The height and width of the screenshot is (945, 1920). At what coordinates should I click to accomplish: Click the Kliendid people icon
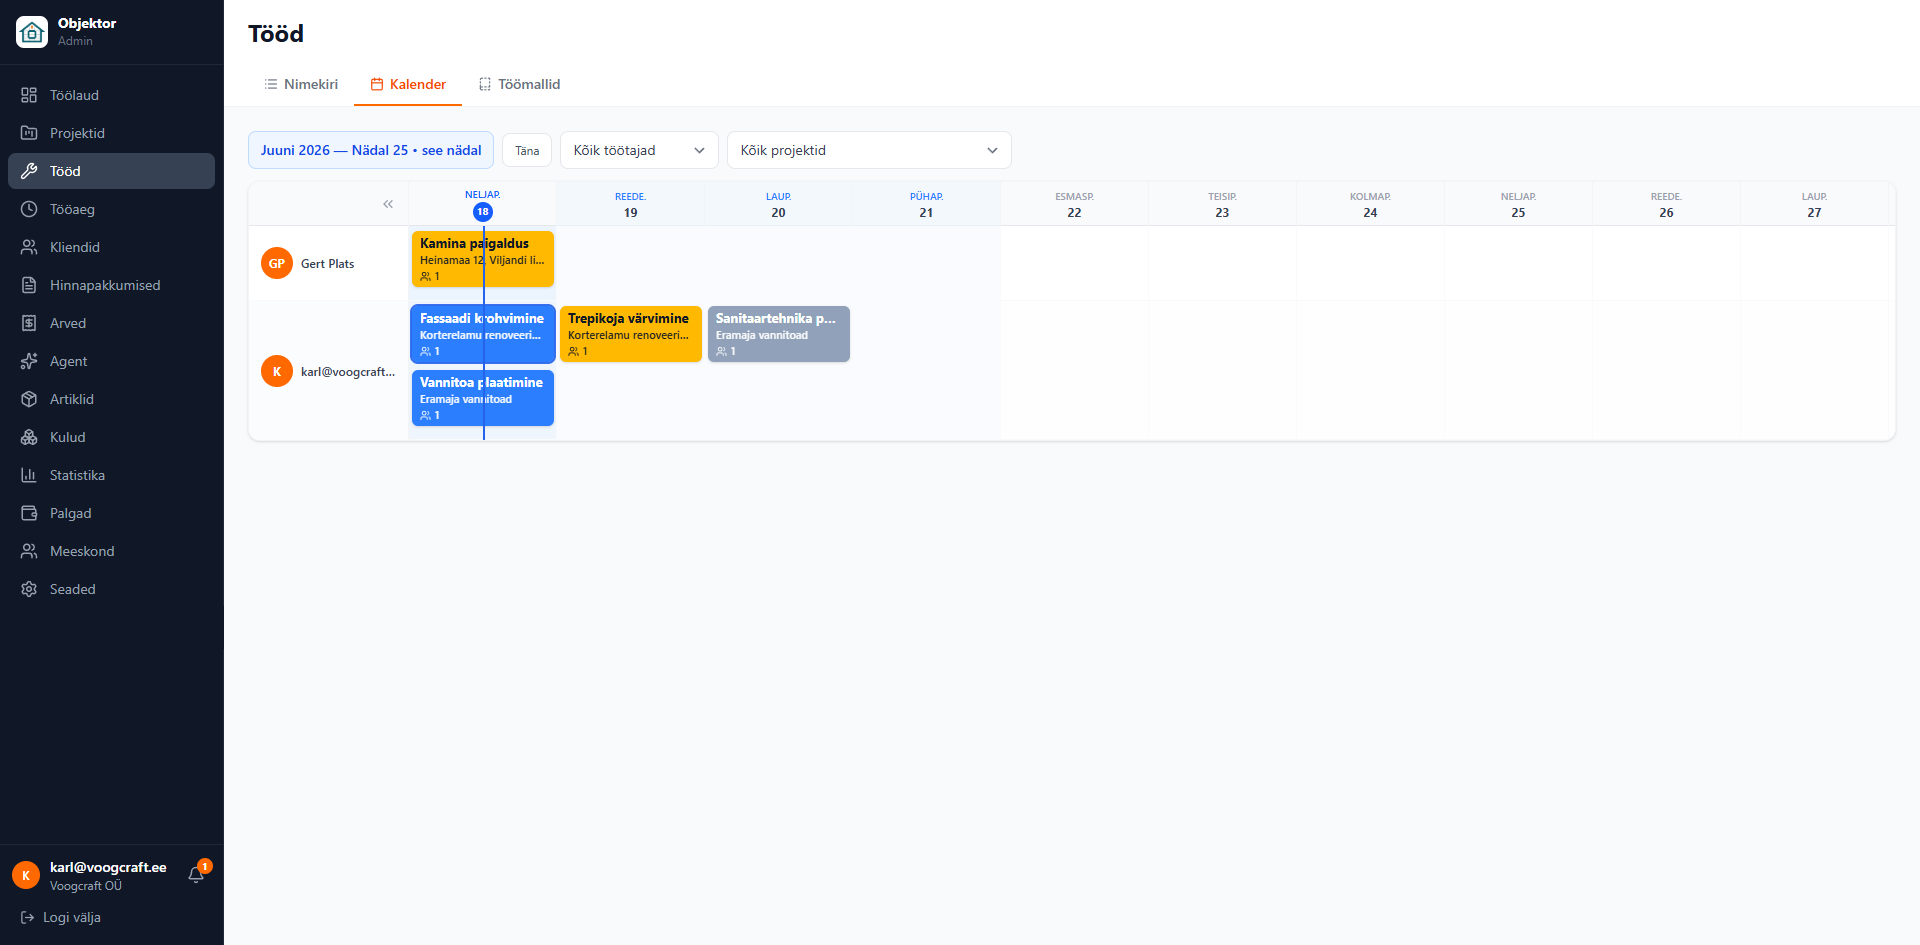pos(29,247)
